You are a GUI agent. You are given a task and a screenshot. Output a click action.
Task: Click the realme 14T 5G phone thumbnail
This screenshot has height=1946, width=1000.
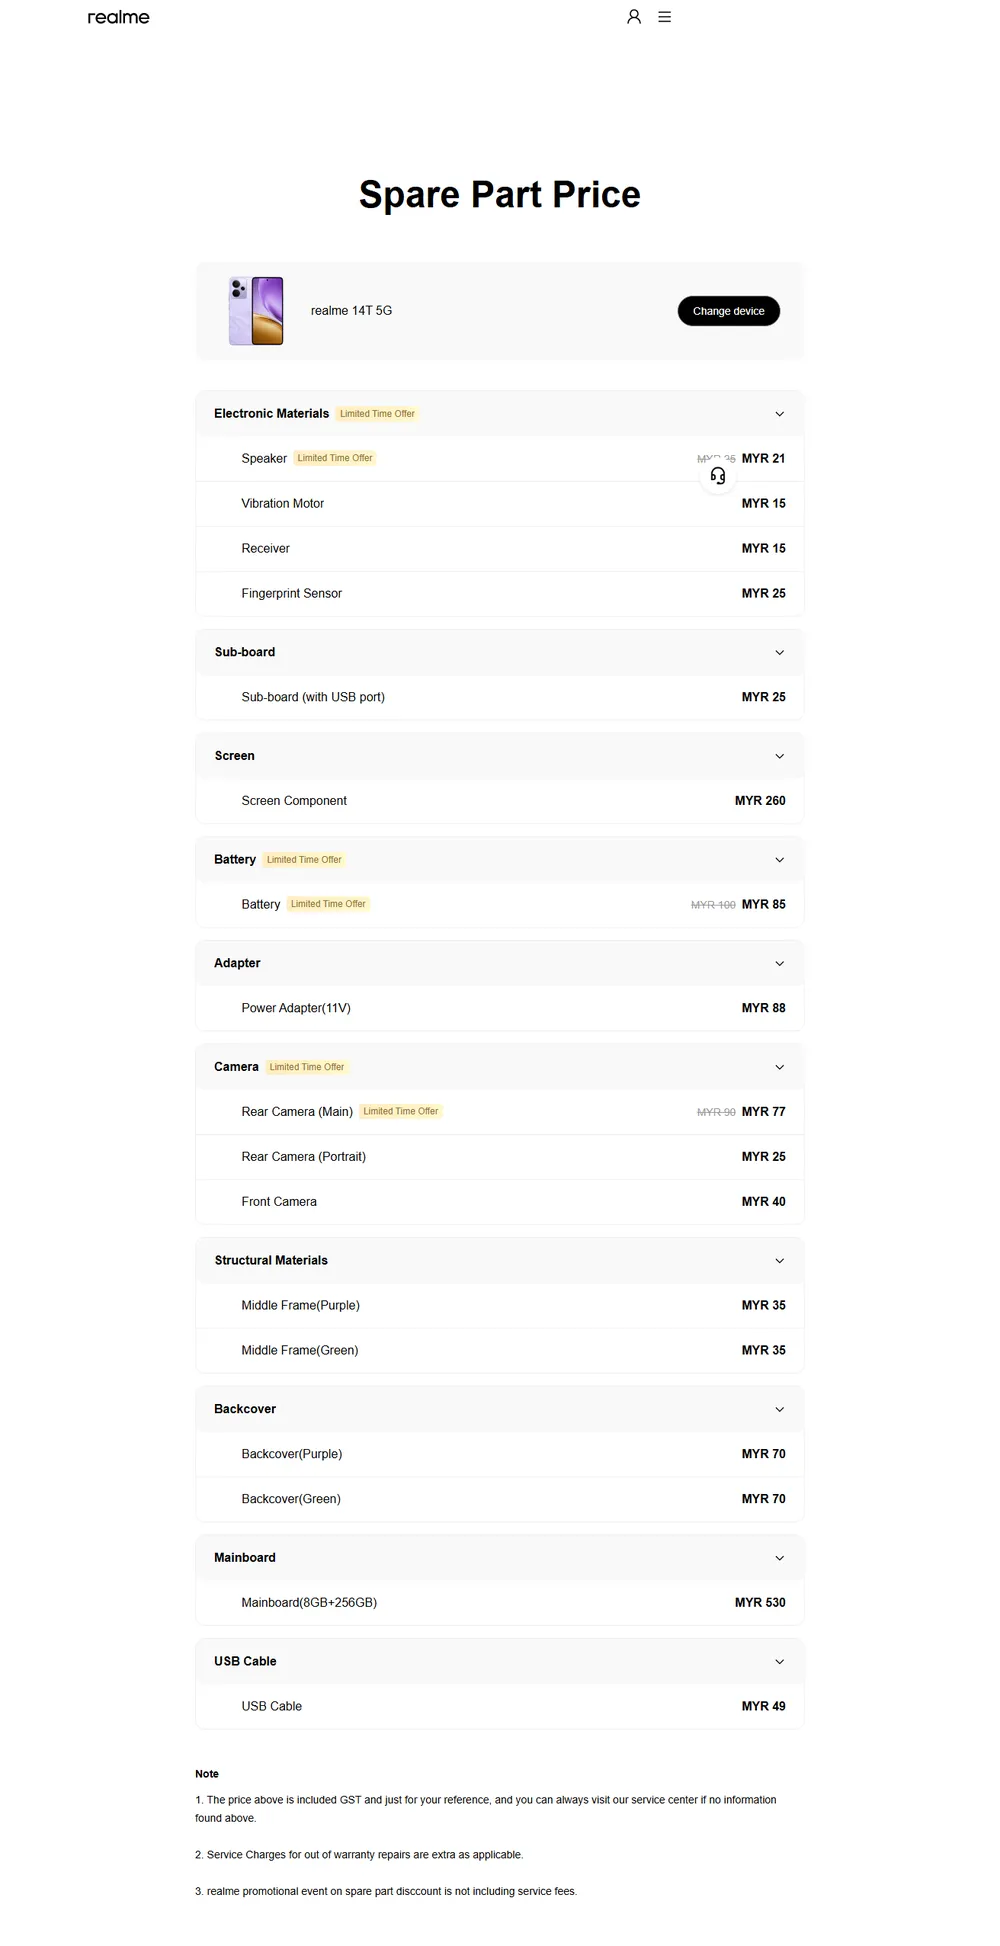[256, 311]
